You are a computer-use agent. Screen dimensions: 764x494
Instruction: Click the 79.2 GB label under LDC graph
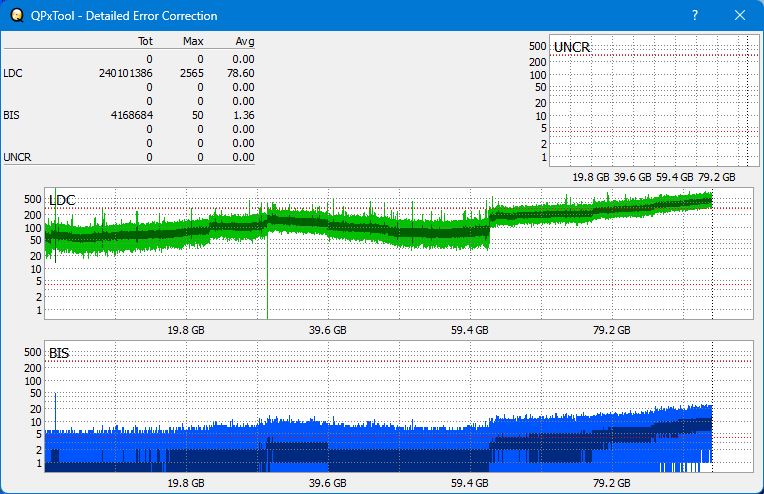(x=611, y=330)
